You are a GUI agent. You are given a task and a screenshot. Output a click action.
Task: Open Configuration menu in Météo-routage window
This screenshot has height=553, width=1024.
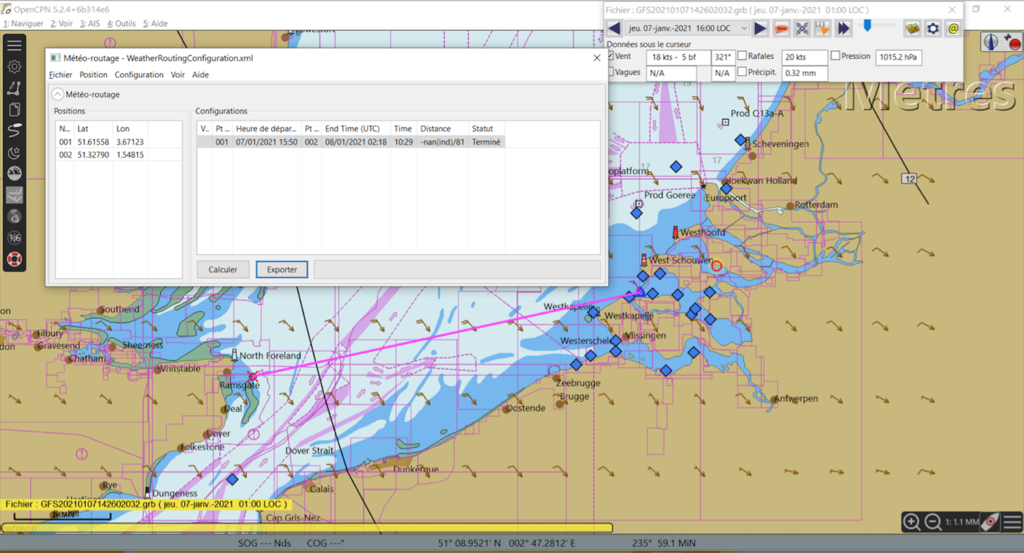click(x=139, y=74)
